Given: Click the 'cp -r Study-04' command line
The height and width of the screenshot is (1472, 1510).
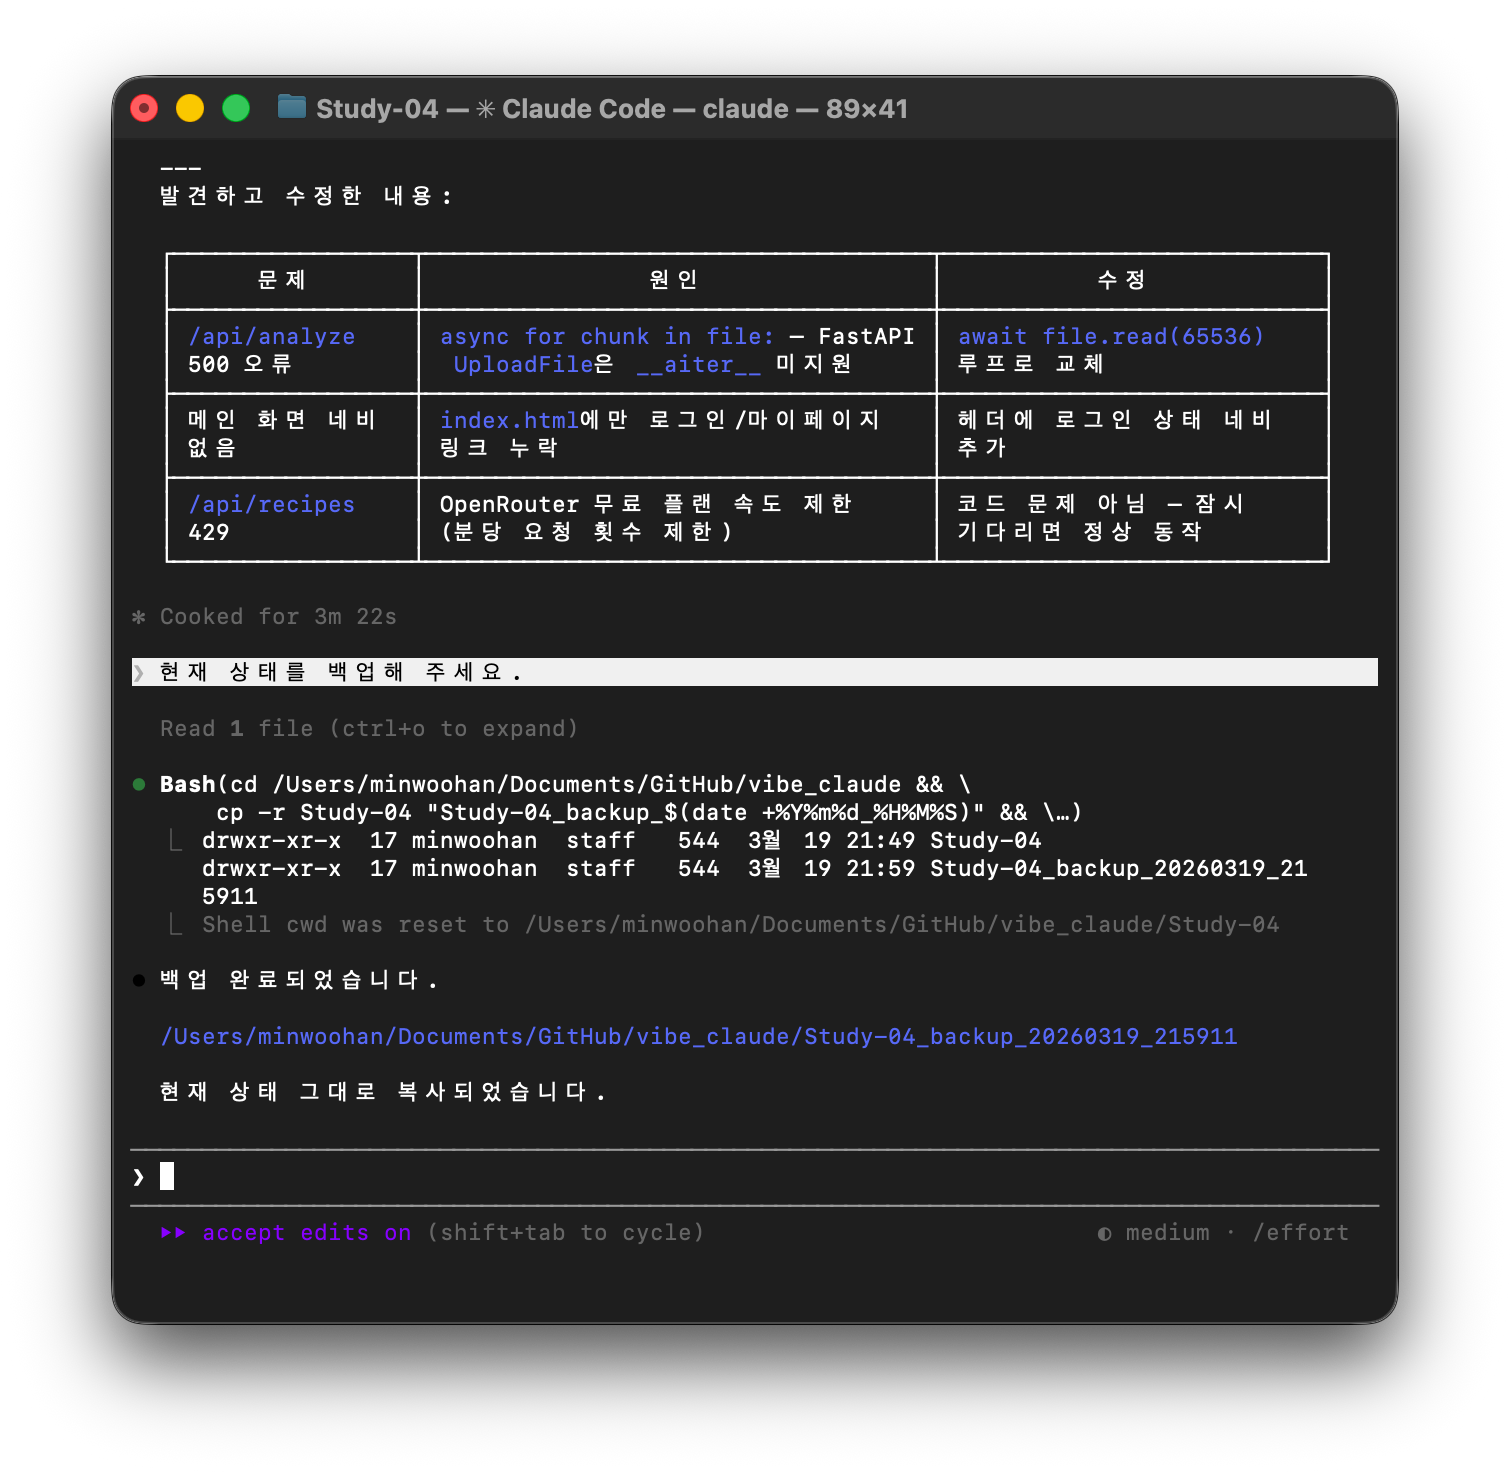Looking at the screenshot, I should click(650, 813).
